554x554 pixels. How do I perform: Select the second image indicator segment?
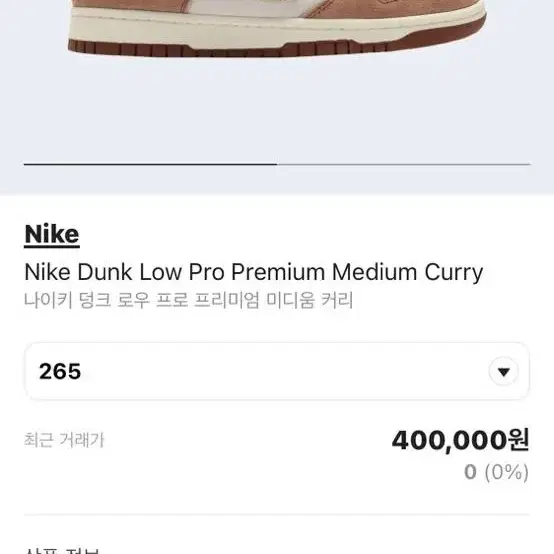(404, 164)
